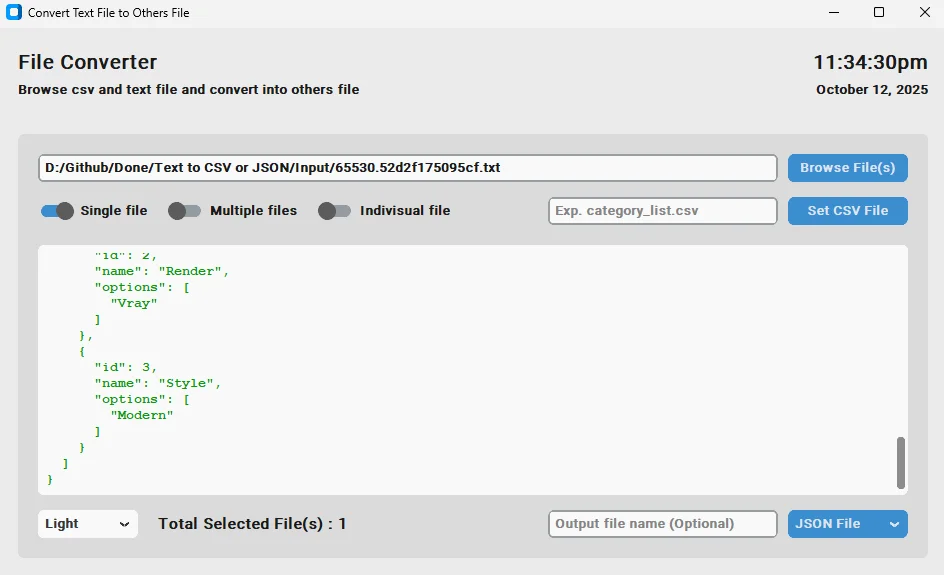Click the File Converter heading
Image resolution: width=944 pixels, height=575 pixels.
(87, 62)
